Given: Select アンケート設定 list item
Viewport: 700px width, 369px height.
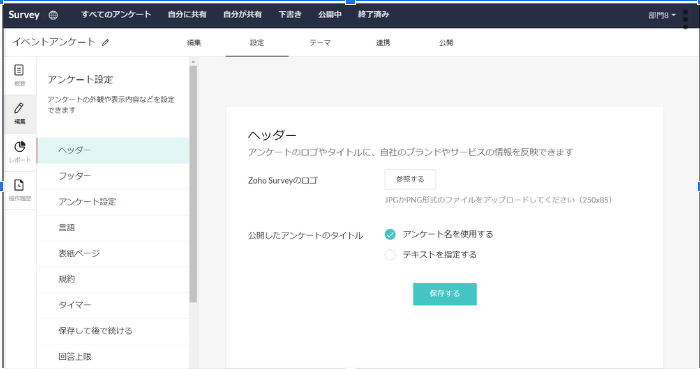Looking at the screenshot, I should point(113,202).
